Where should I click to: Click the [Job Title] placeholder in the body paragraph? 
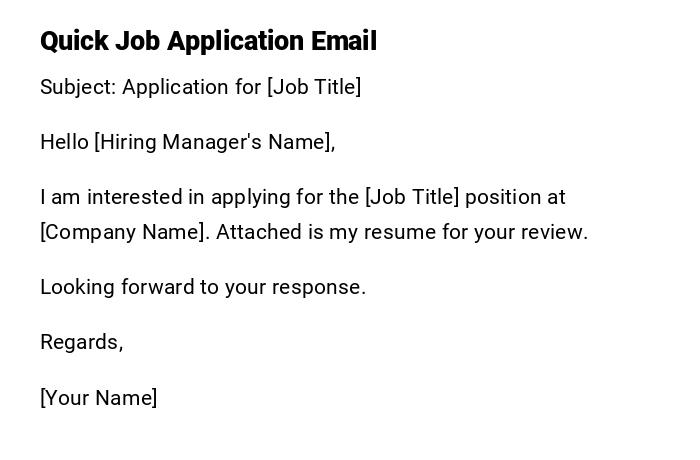point(412,197)
